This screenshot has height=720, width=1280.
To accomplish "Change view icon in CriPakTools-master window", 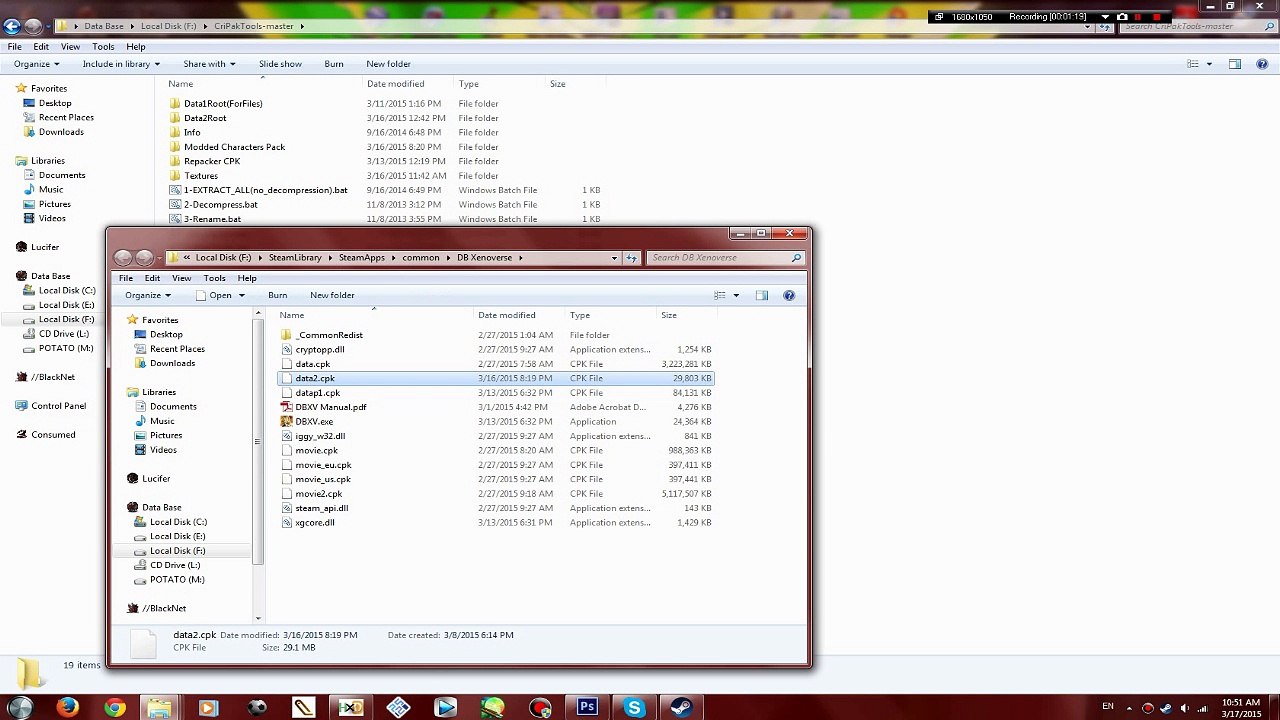I will point(1192,64).
